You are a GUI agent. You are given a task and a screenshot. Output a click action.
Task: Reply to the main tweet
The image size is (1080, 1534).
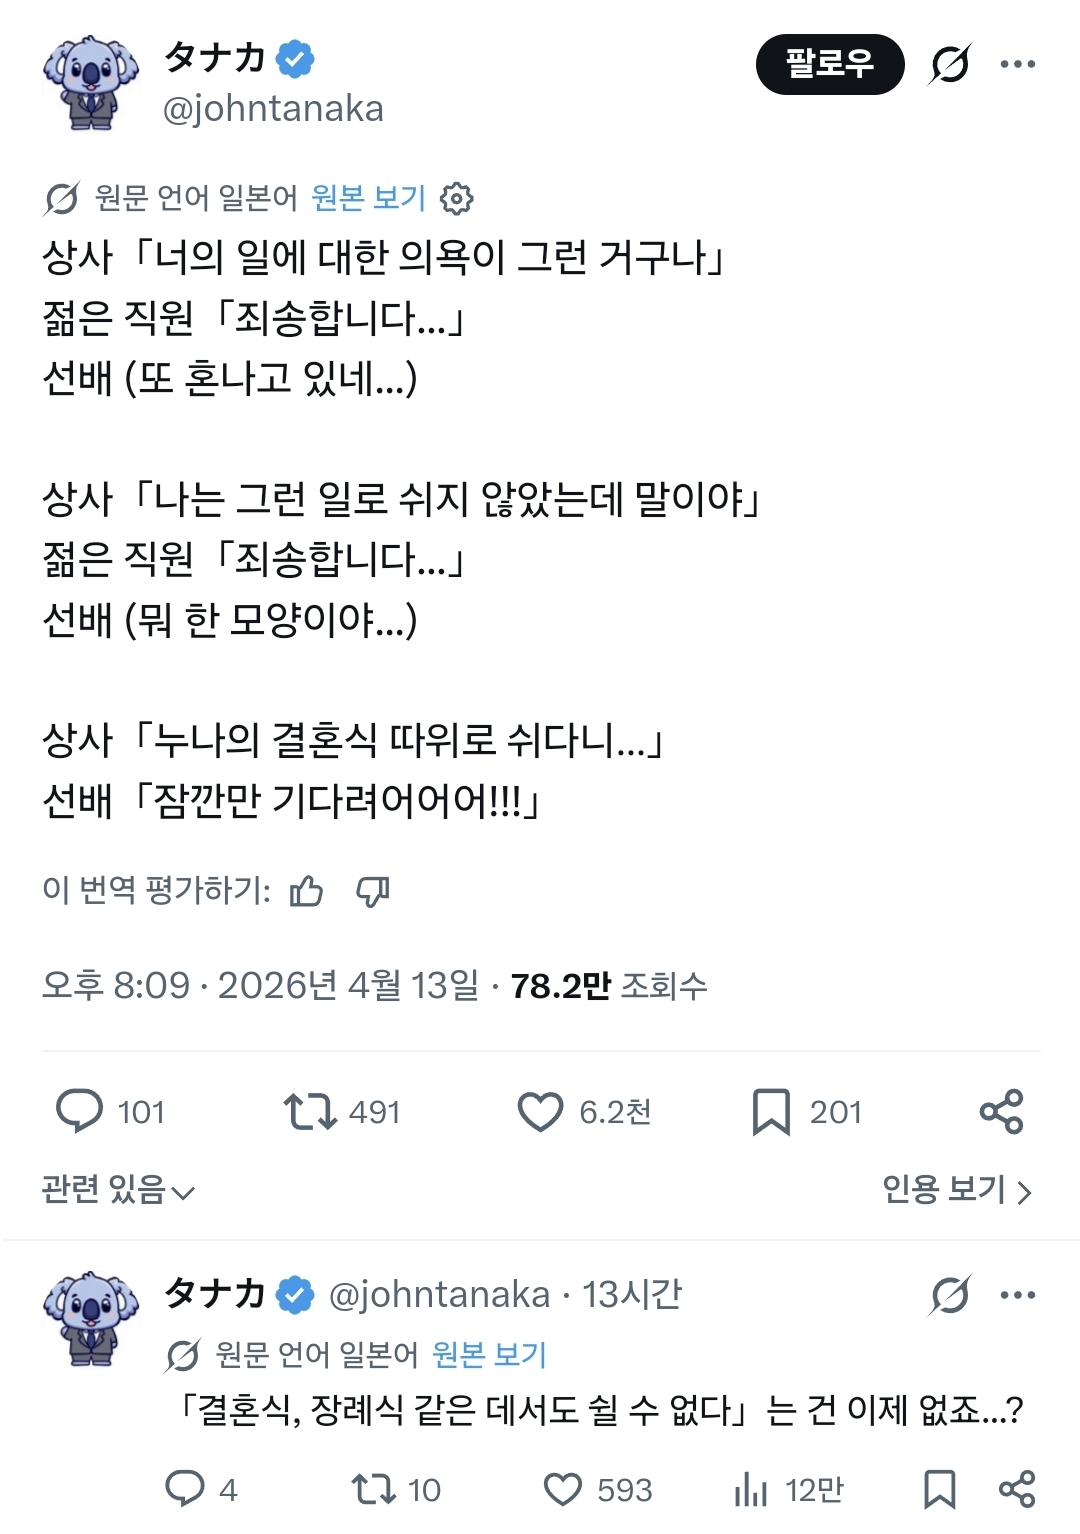click(x=80, y=1111)
